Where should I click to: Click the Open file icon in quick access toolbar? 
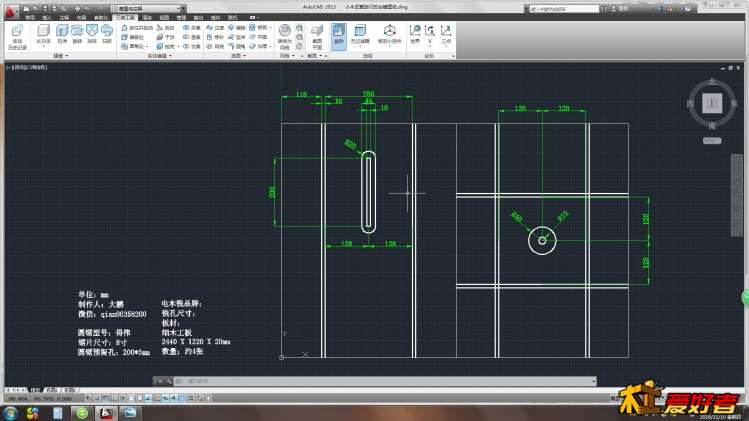coord(35,9)
